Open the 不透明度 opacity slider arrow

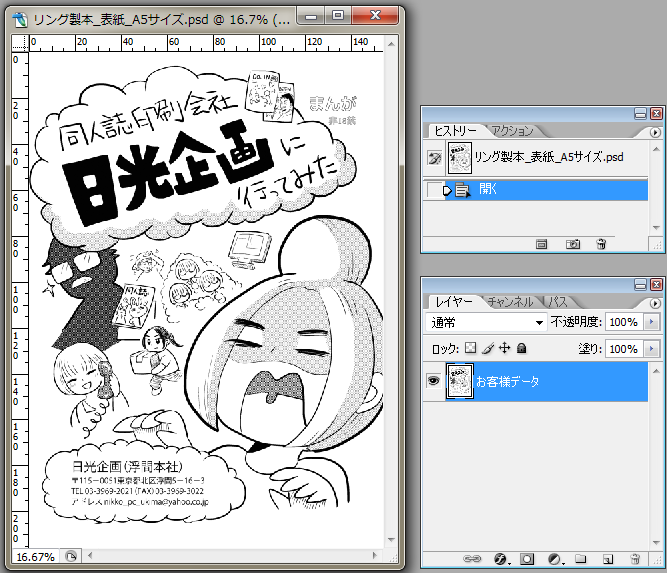click(651, 322)
